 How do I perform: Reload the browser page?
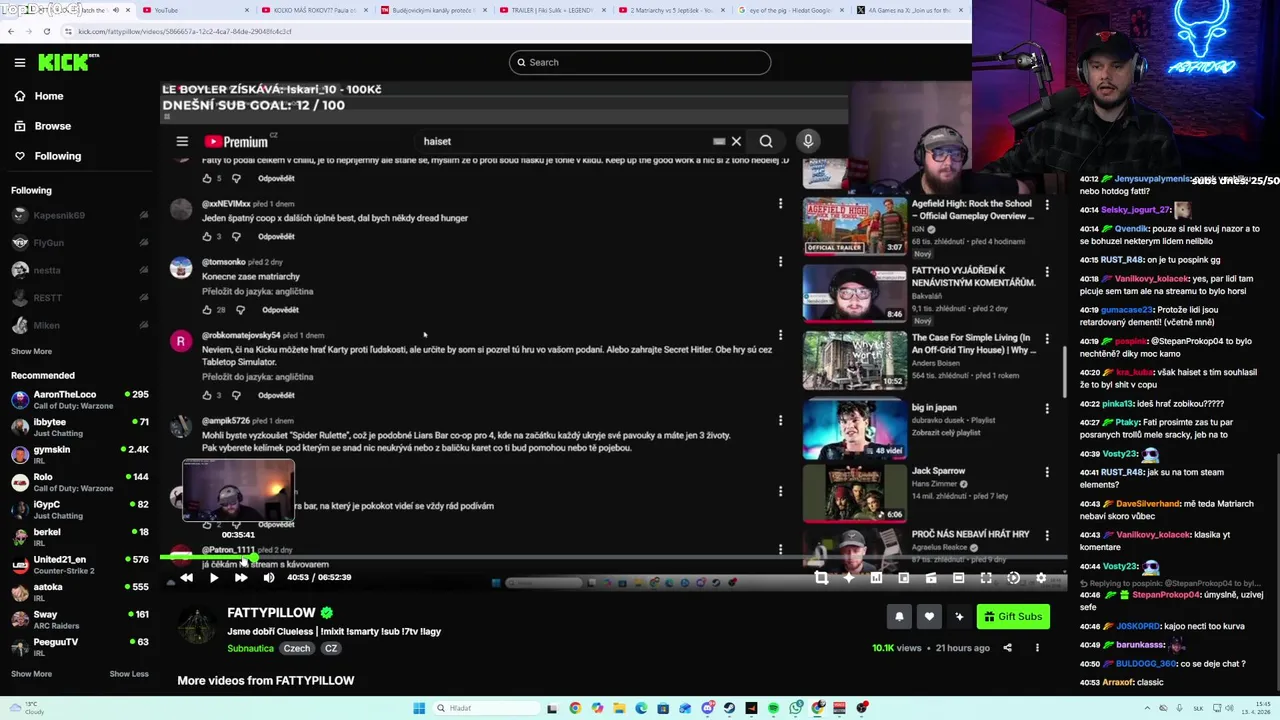46,31
